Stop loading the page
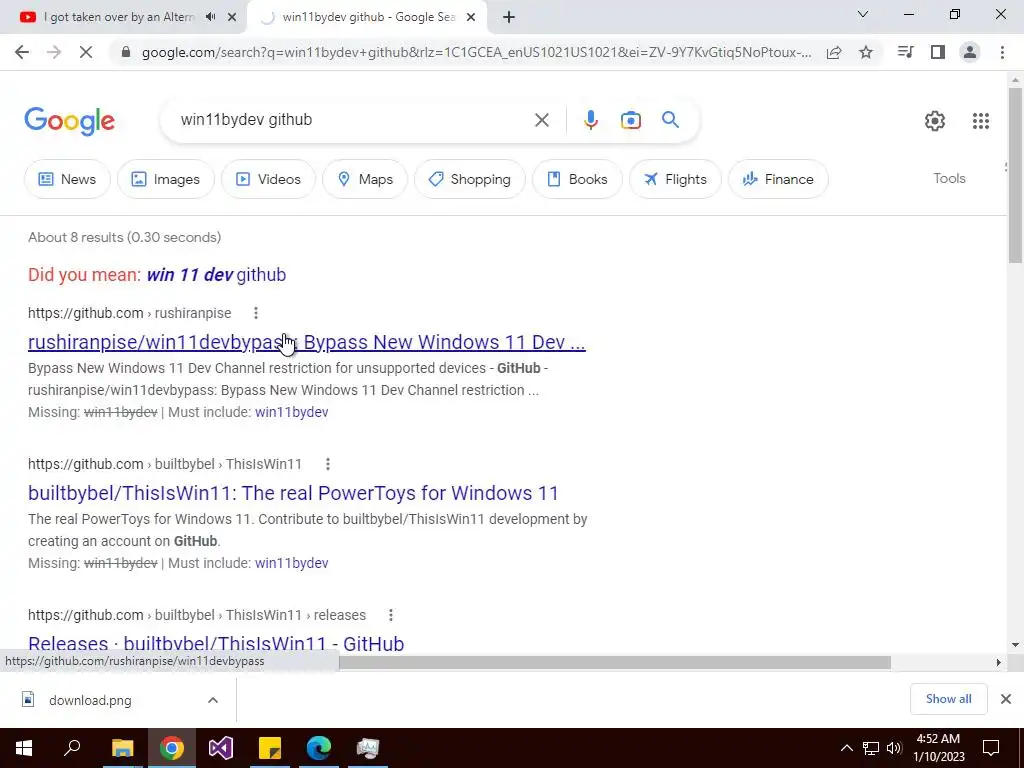The image size is (1024, 768). 86,52
